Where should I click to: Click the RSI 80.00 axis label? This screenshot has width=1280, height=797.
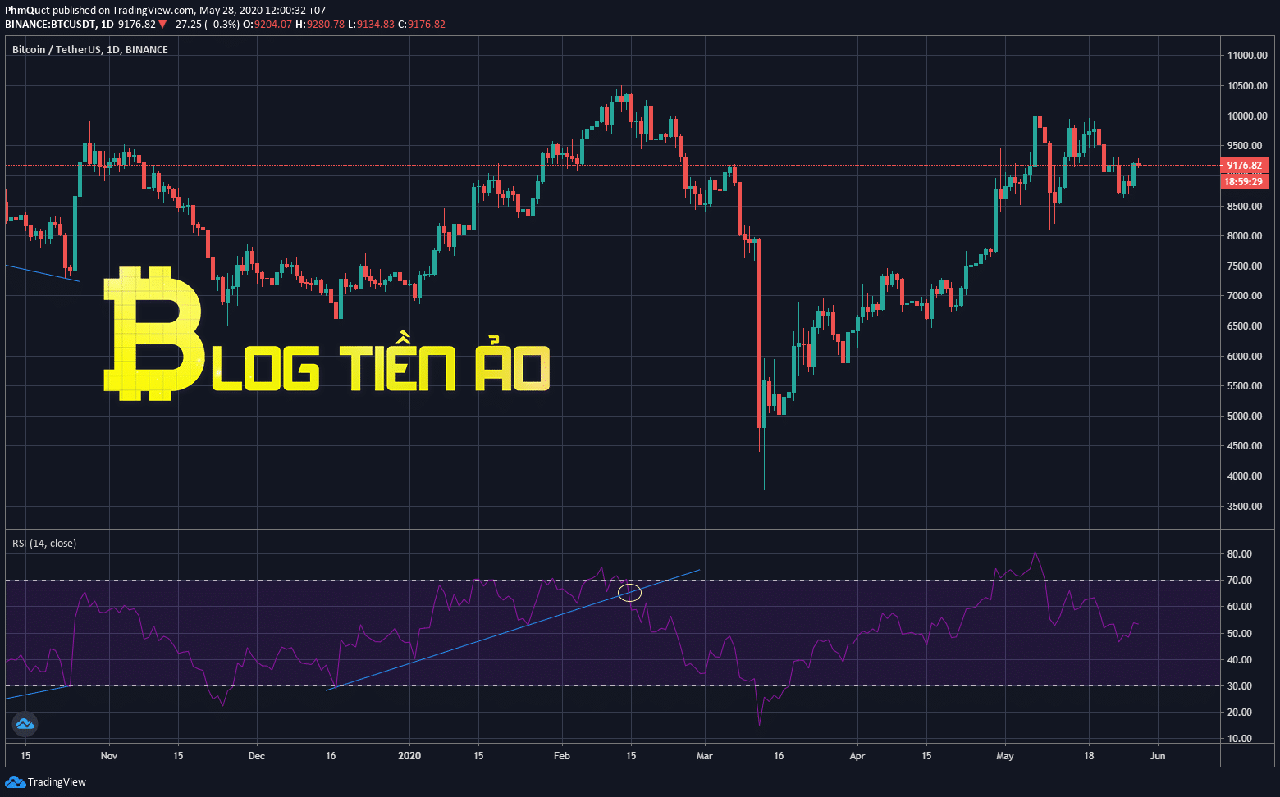tap(1241, 554)
